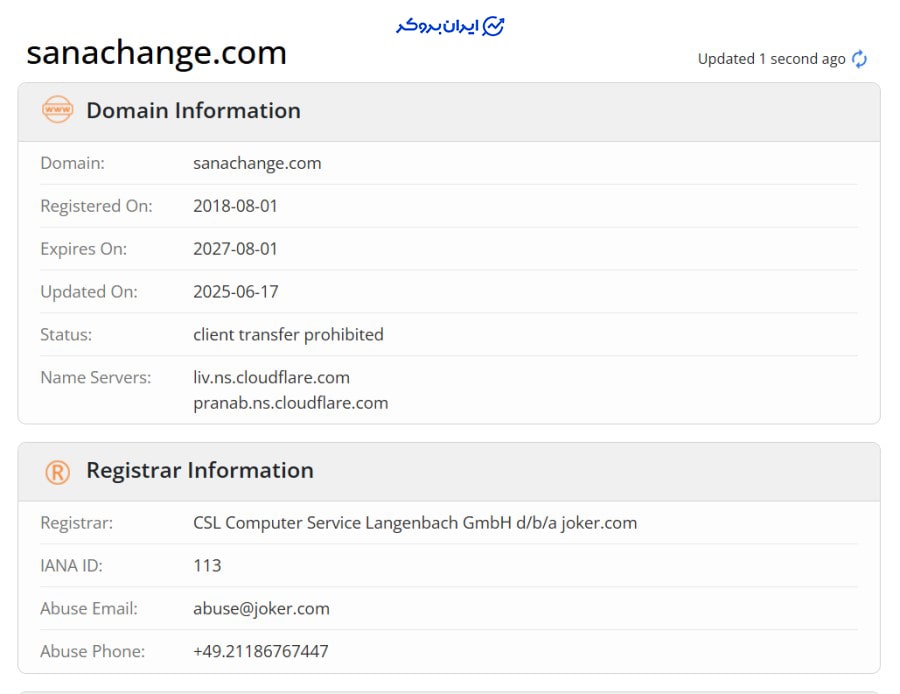The height and width of the screenshot is (694, 900).
Task: Select the updated date 2025-06-17
Action: [x=235, y=292]
